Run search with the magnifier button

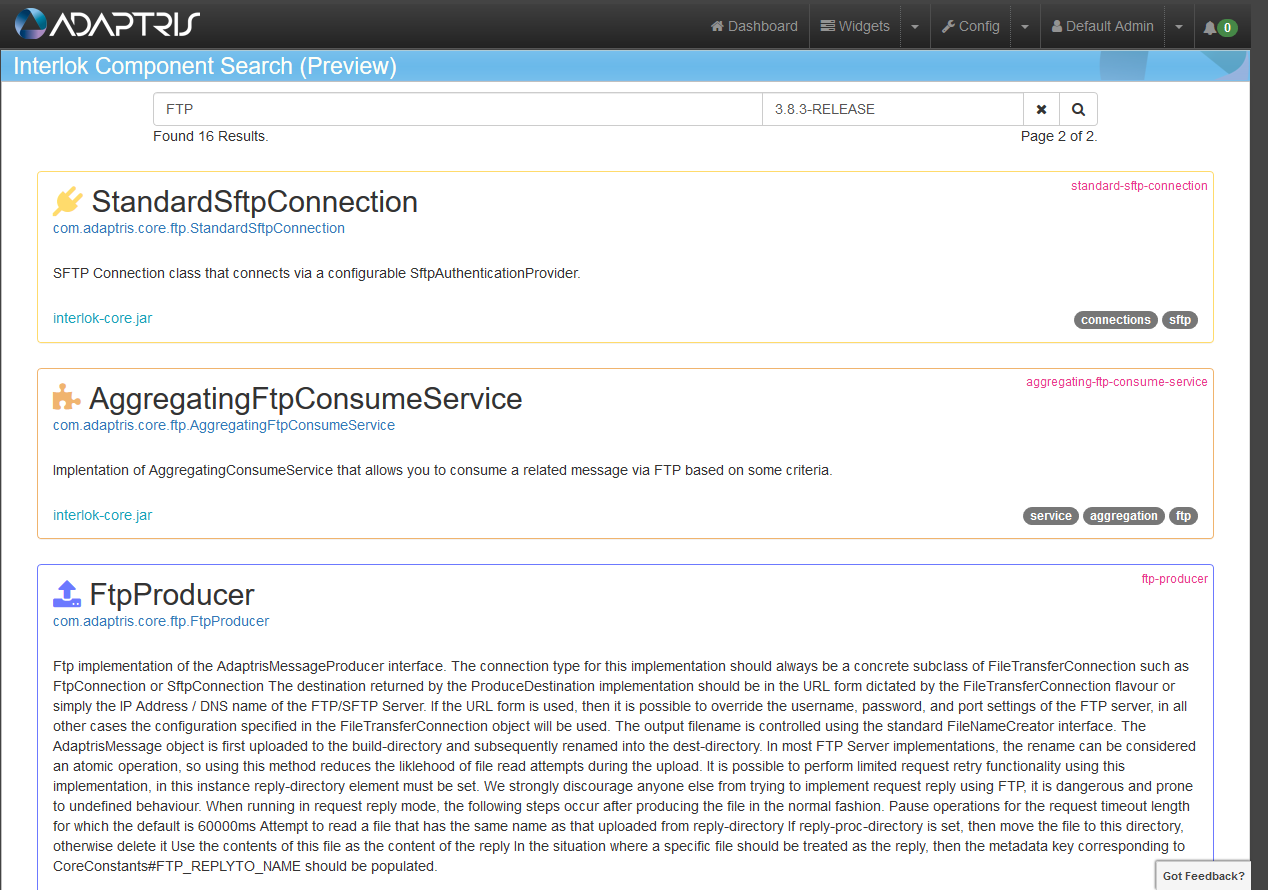1079,109
